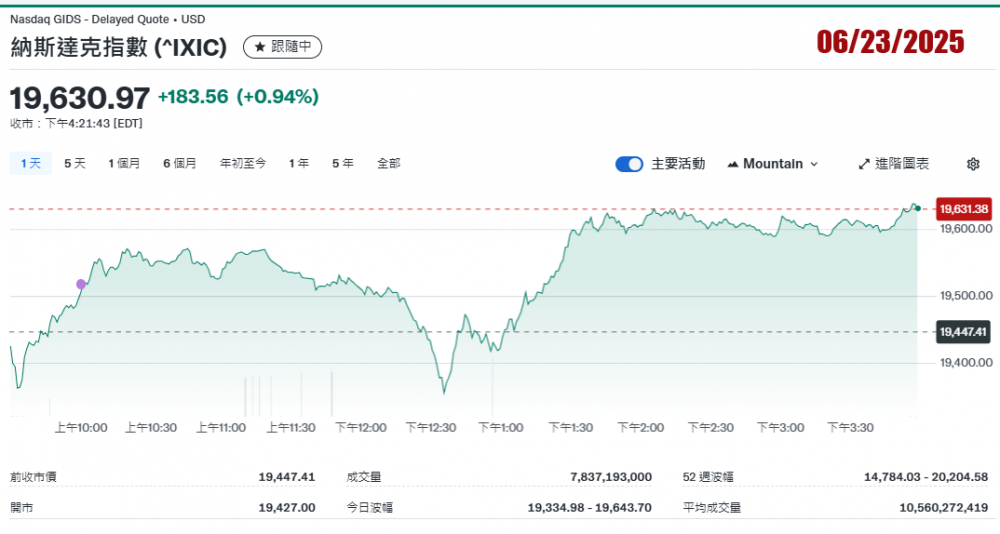Select the 5年 time range
Viewport: 1000px width, 534px height.
(343, 163)
